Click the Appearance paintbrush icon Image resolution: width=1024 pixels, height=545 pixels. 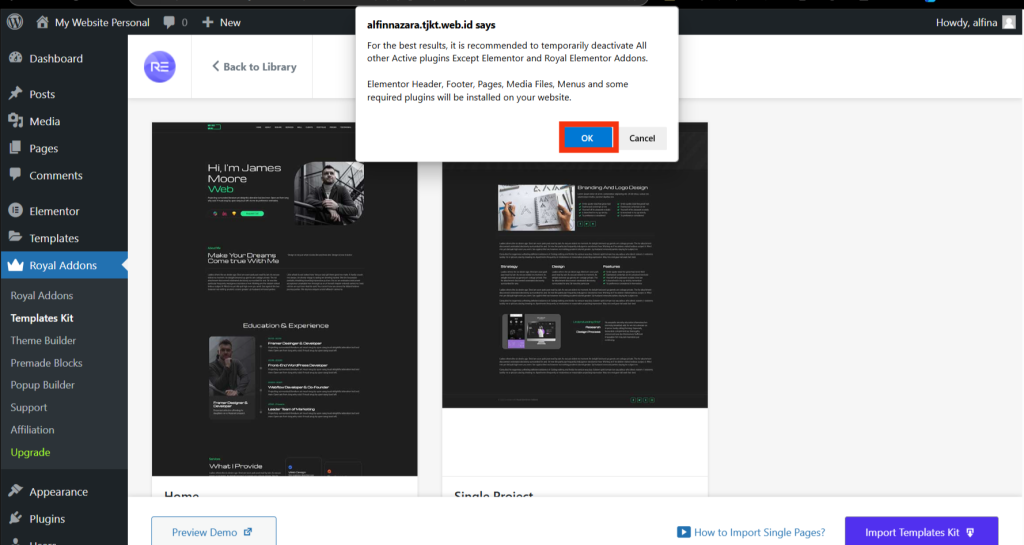(x=15, y=492)
